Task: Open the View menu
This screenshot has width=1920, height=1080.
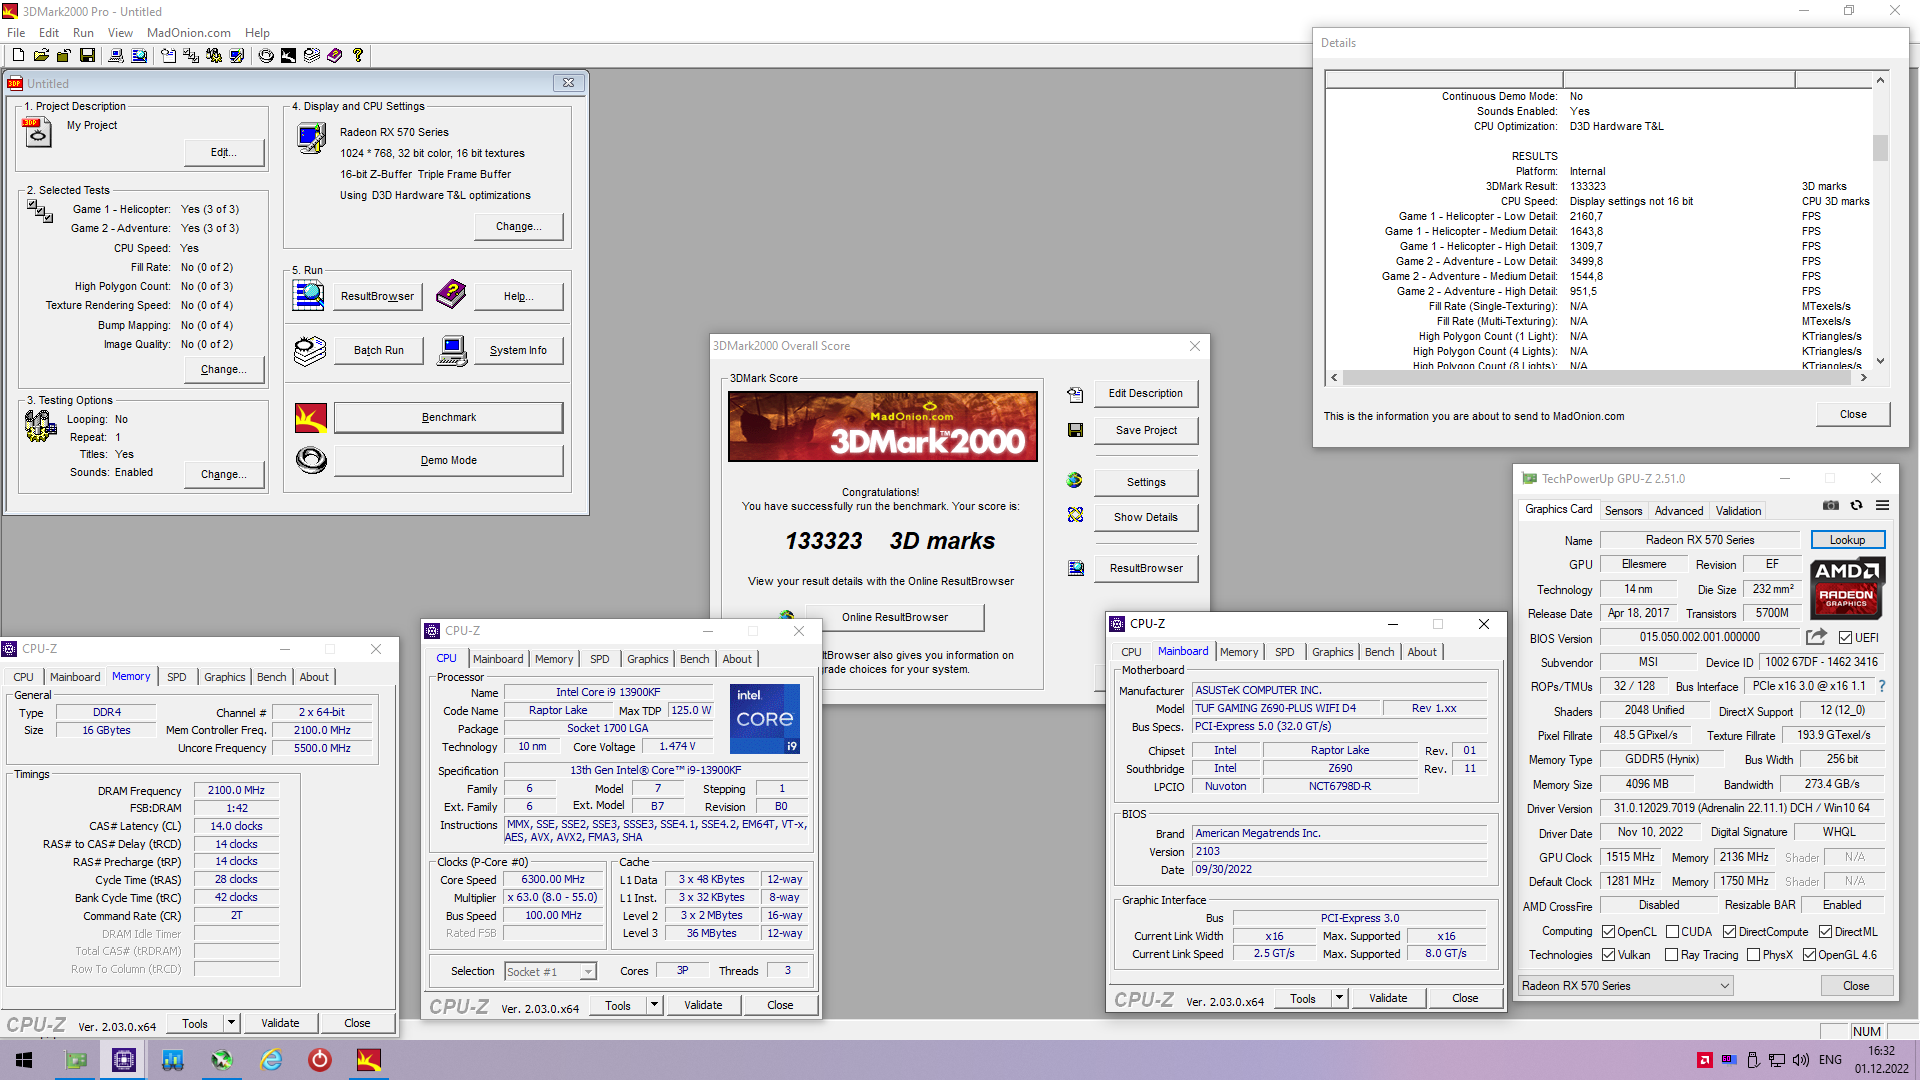Action: click(120, 32)
